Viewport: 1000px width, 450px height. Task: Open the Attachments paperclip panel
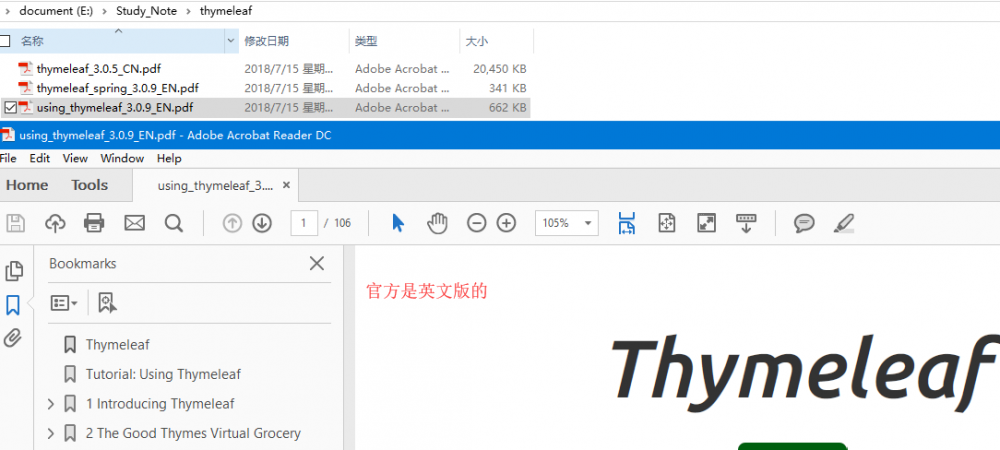click(x=13, y=338)
